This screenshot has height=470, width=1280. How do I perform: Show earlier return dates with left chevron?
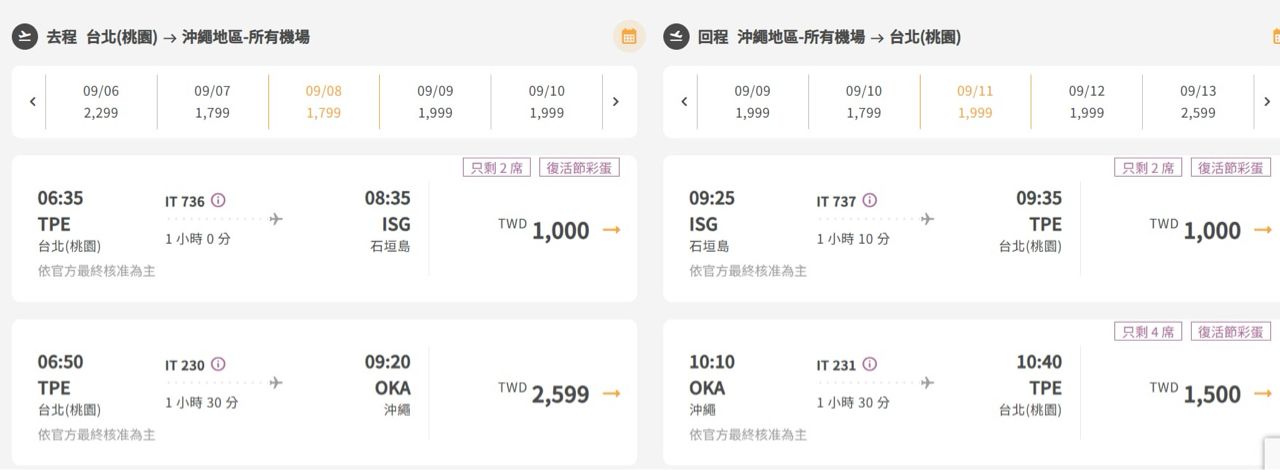[684, 101]
